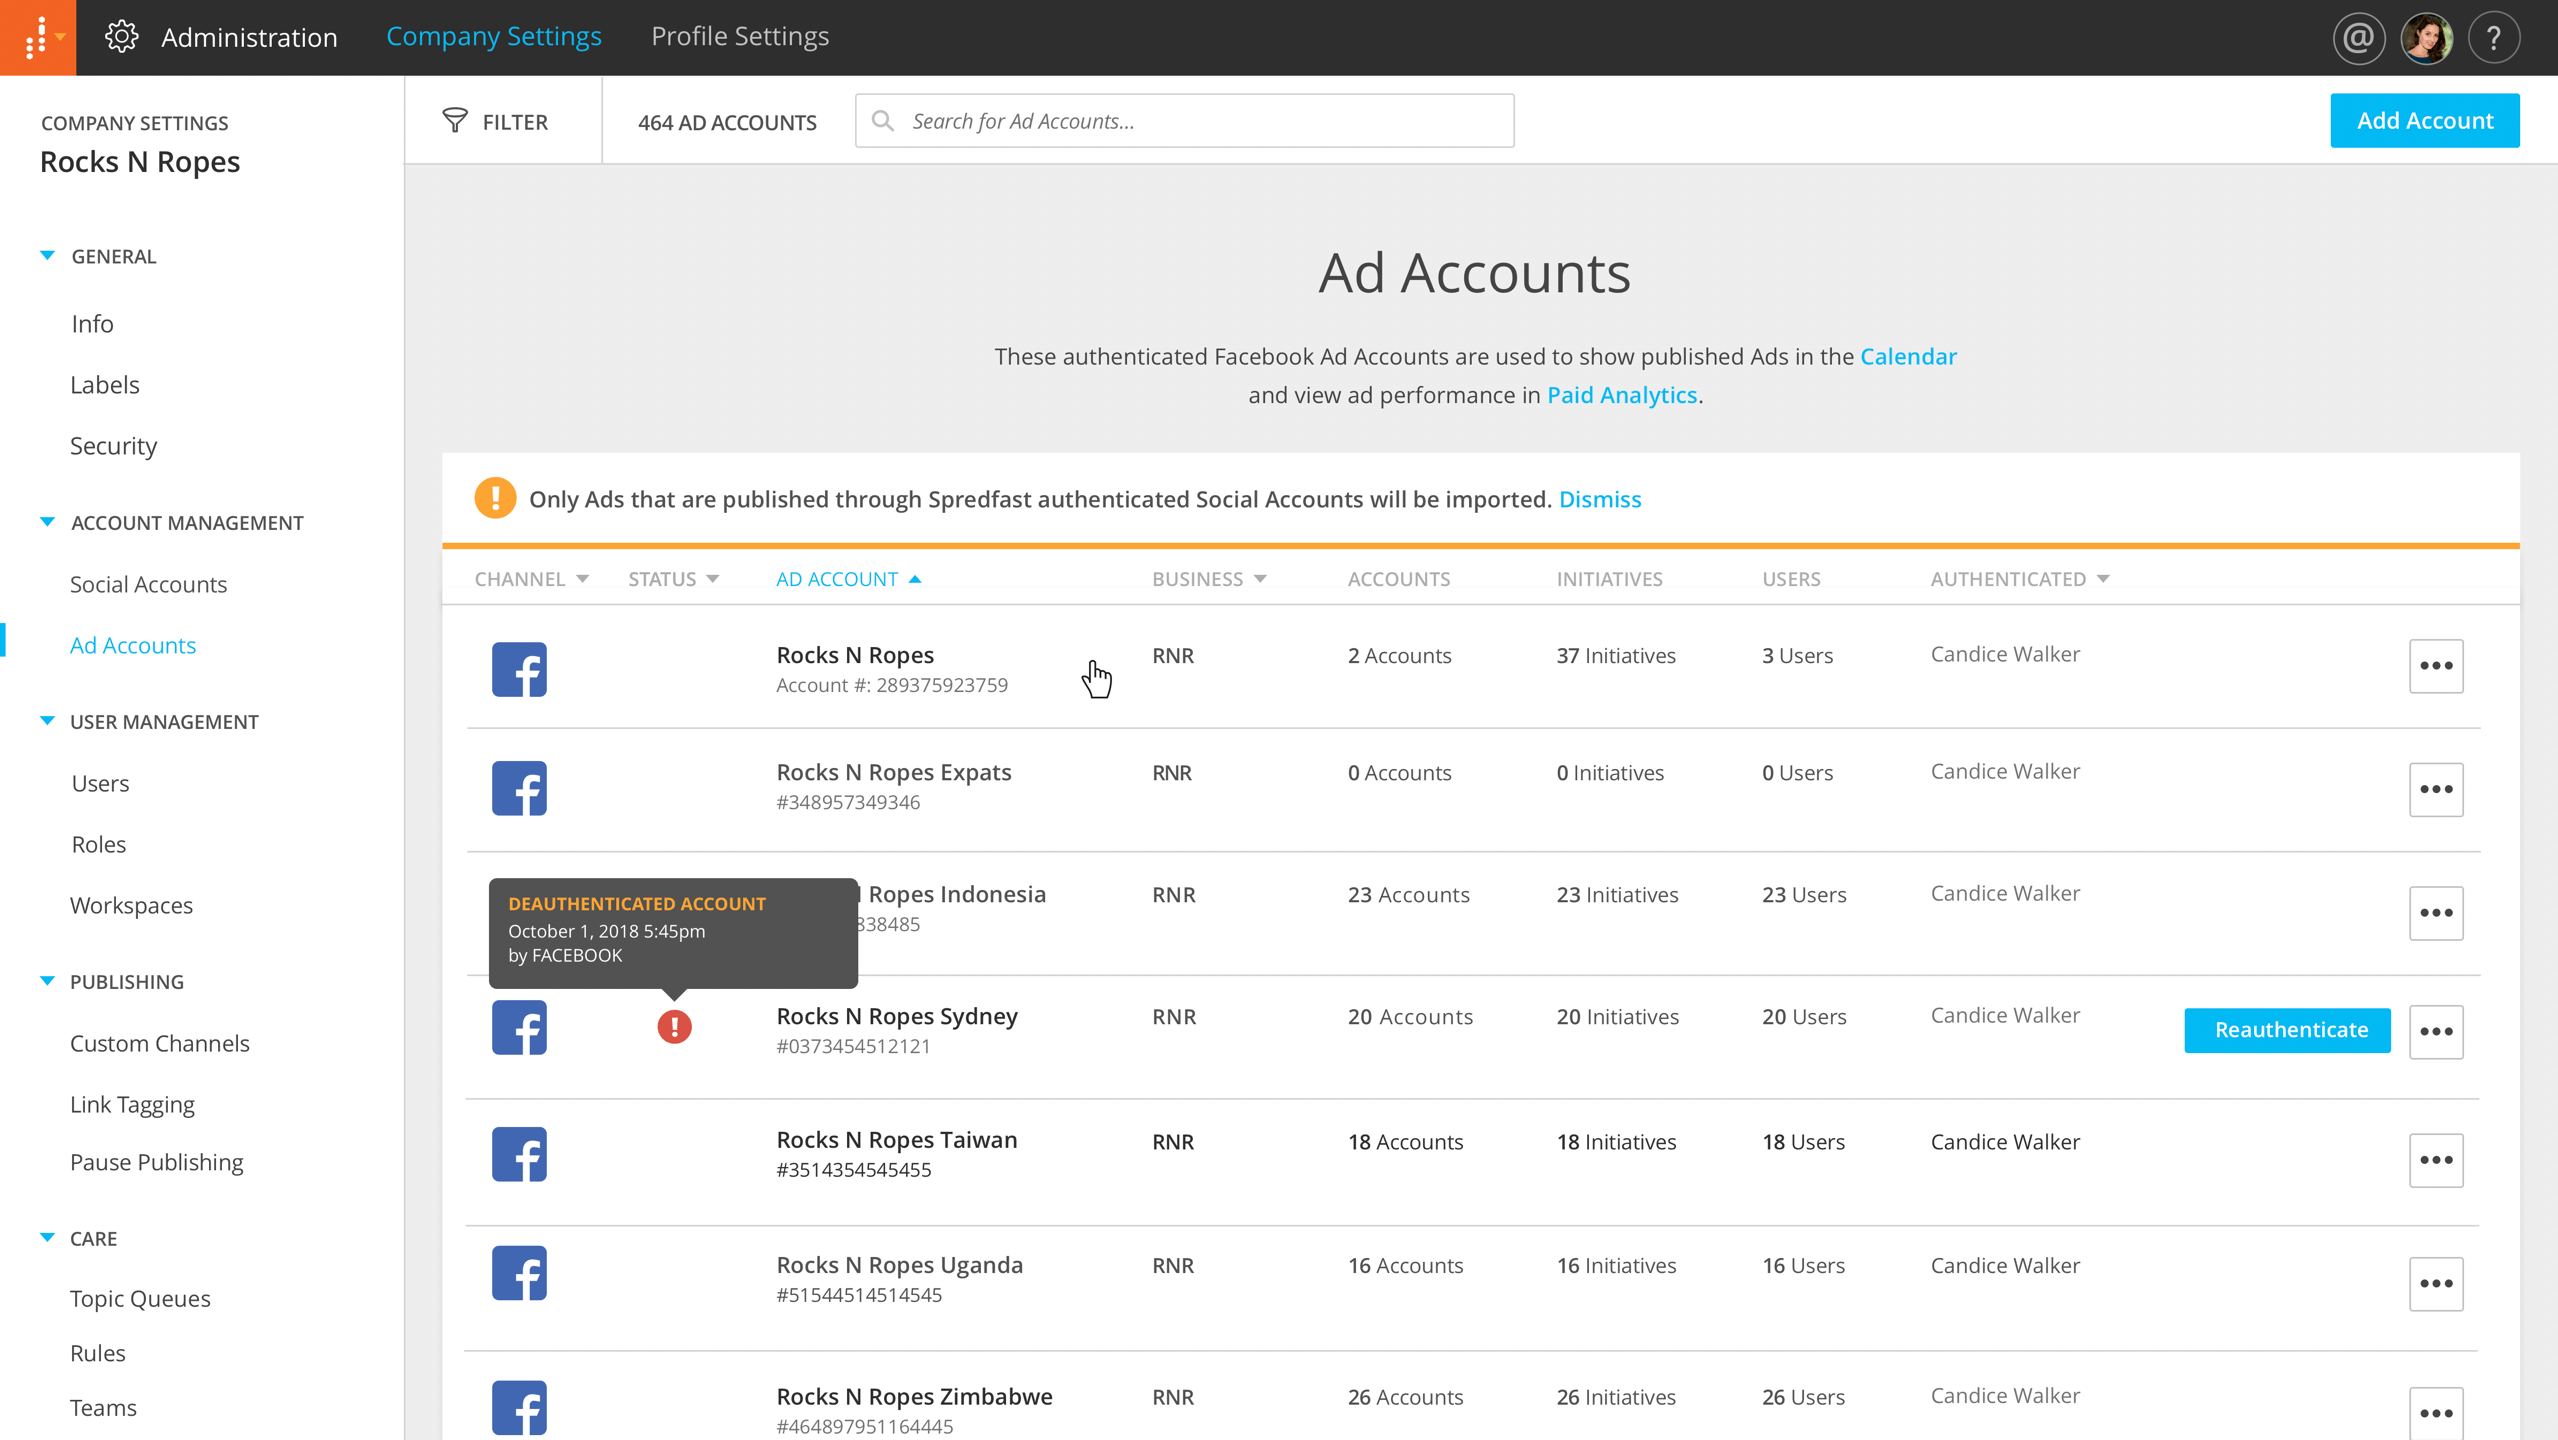
Task: Collapse the Publishing sidebar section
Action: click(47, 981)
